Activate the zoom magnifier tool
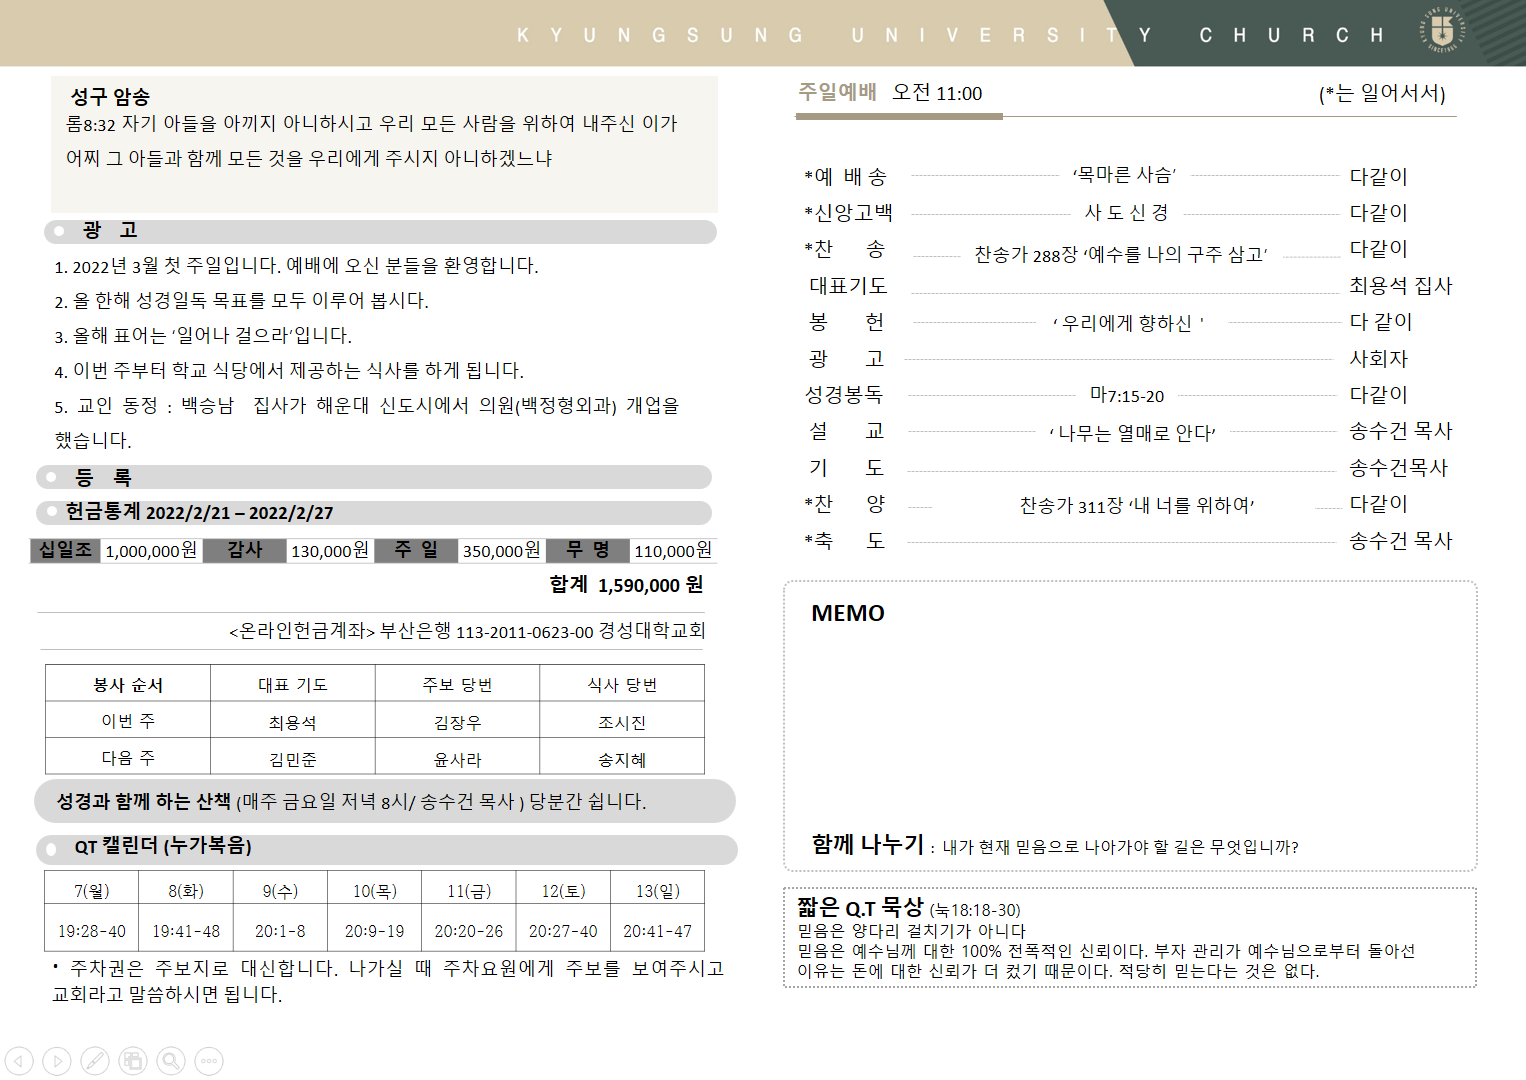The width and height of the screenshot is (1526, 1080). pos(171,1061)
